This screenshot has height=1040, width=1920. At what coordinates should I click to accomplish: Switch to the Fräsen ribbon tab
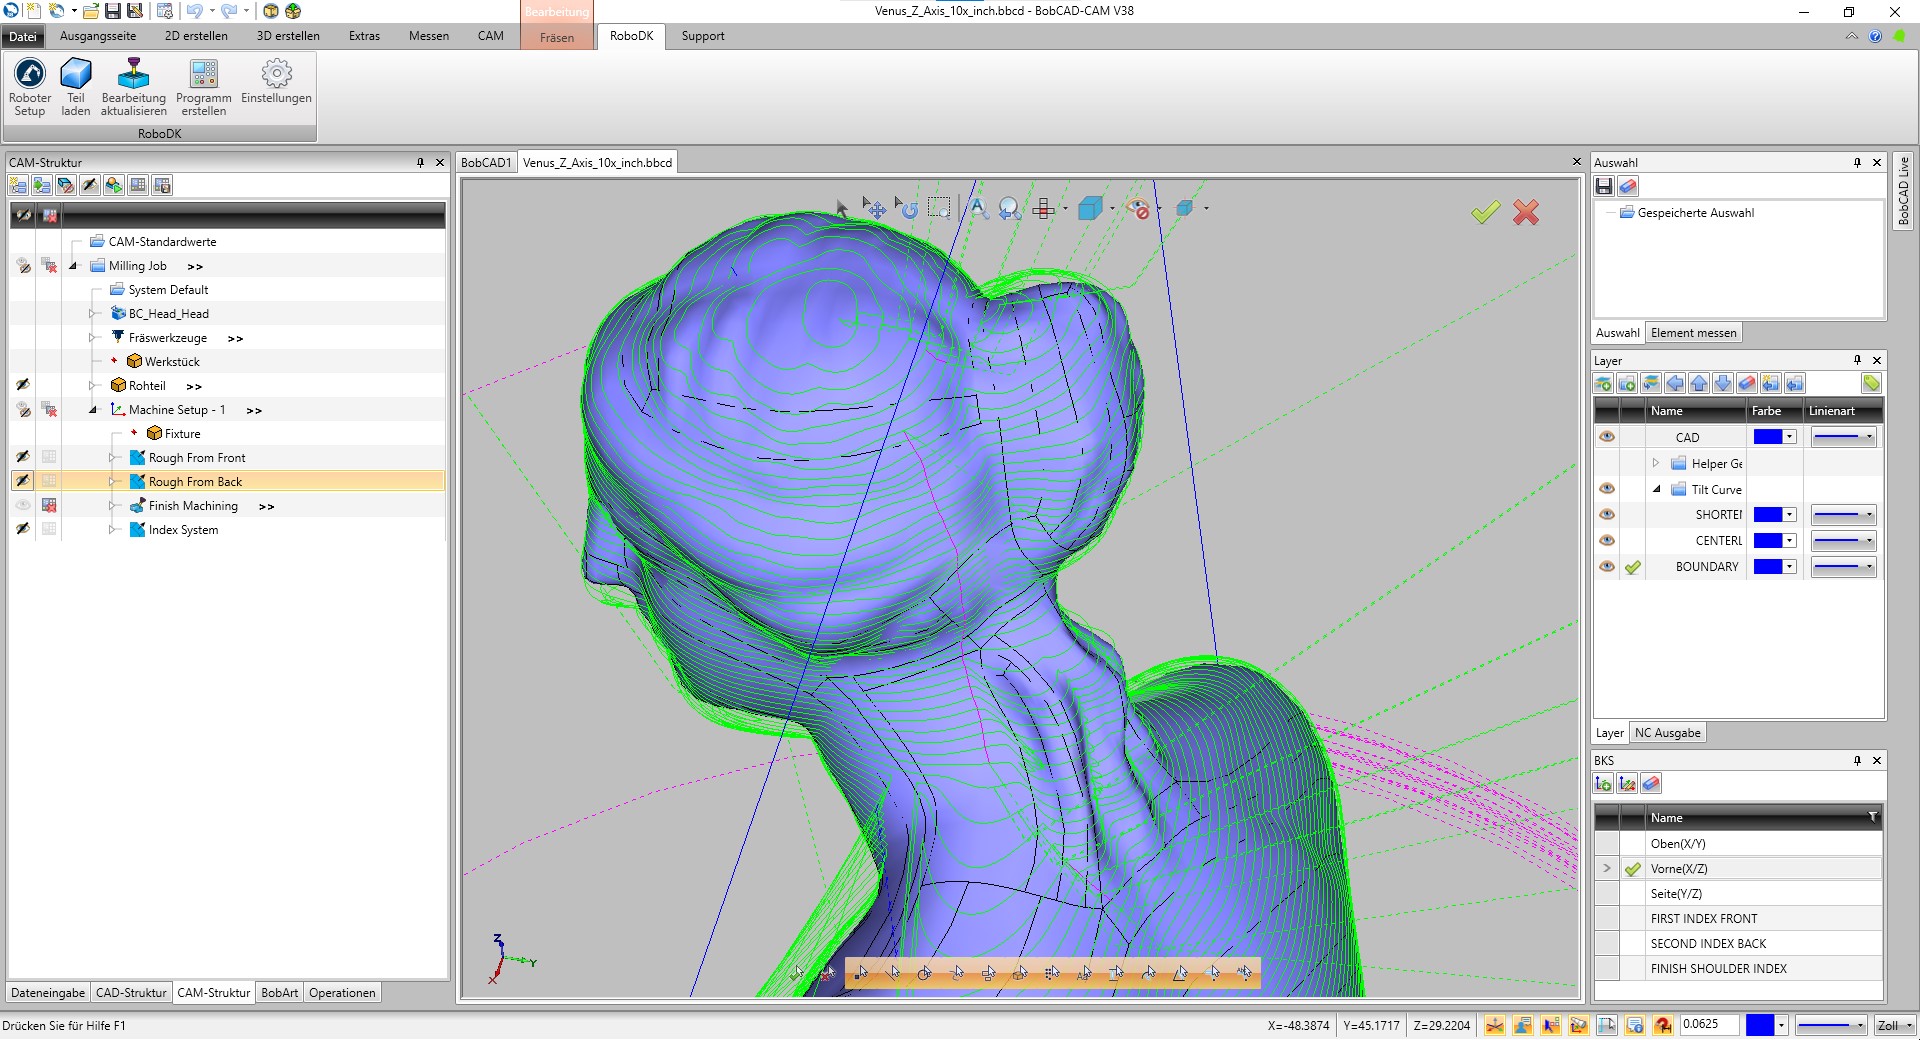tap(556, 36)
